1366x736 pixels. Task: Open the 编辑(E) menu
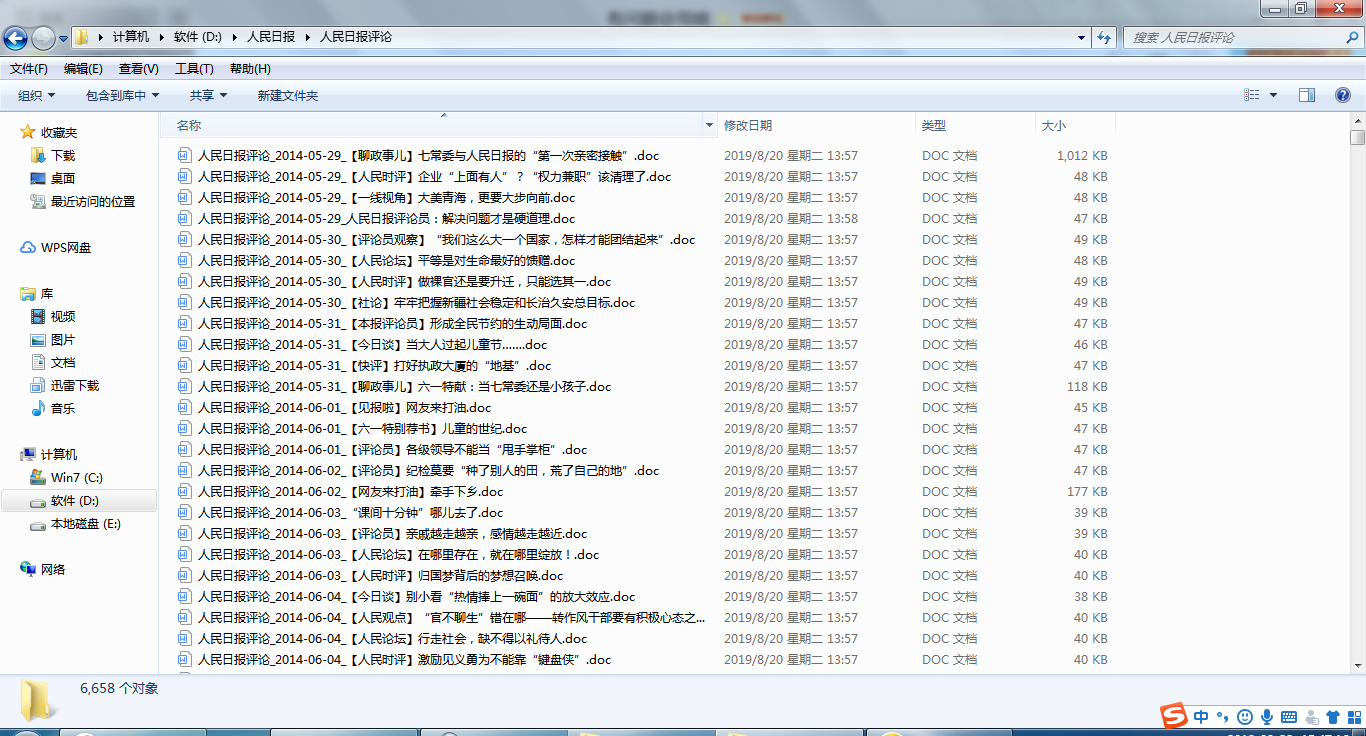(83, 69)
